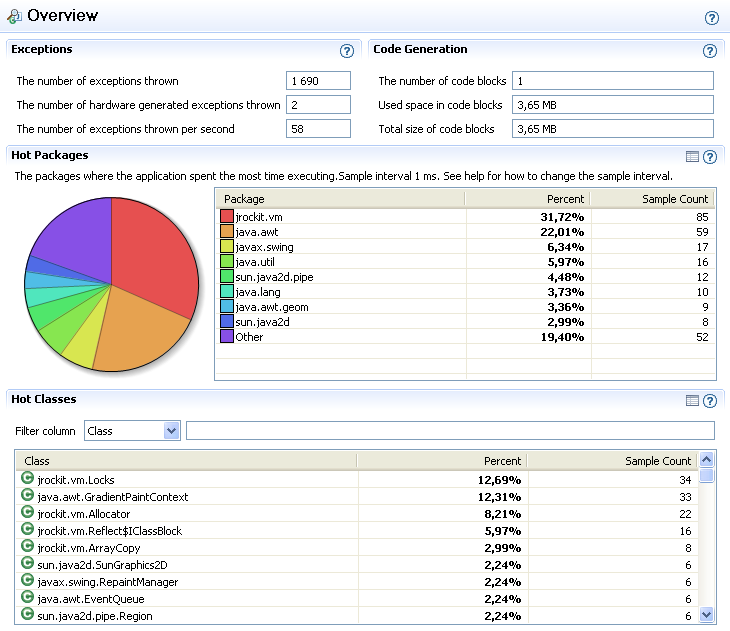Click the sun.java2d.pipe color swatch

tap(227, 276)
